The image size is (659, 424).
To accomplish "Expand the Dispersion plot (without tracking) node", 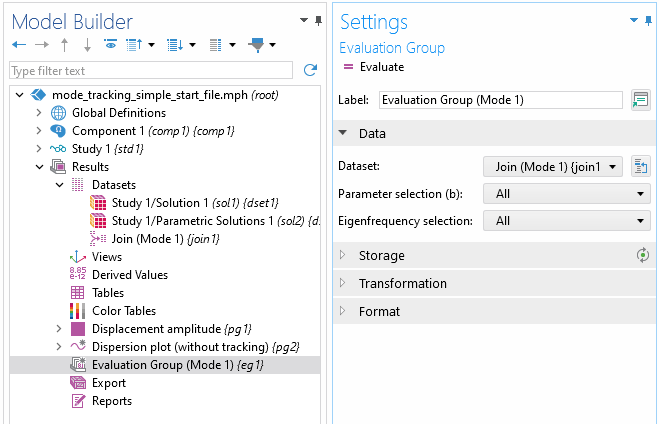I will [59, 347].
